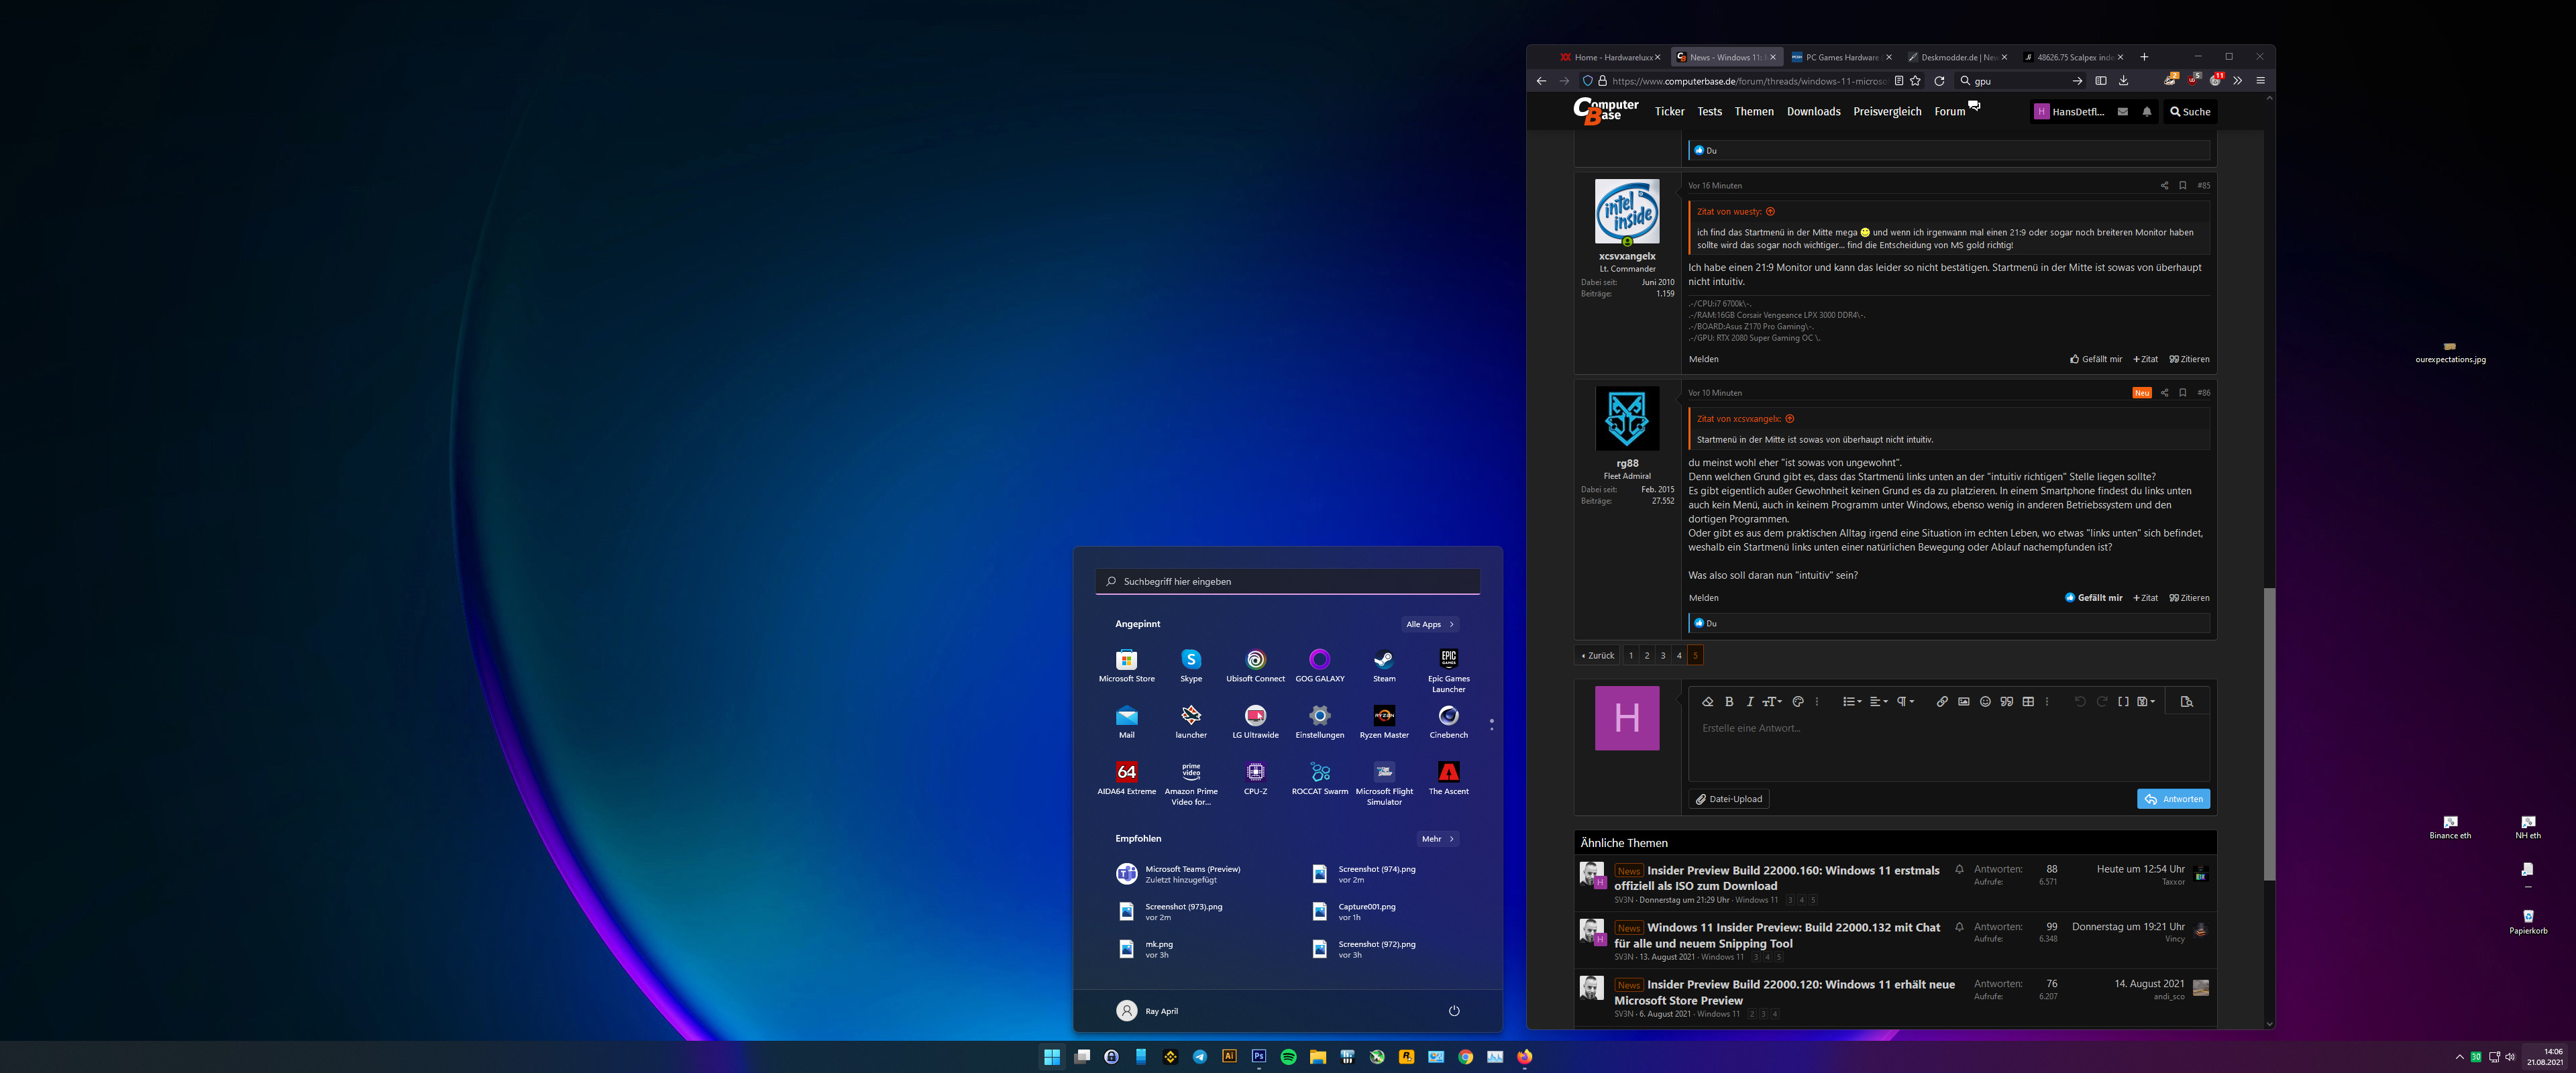2576x1073 pixels.
Task: Insert image via editor toolbar icon
Action: coord(1963,702)
